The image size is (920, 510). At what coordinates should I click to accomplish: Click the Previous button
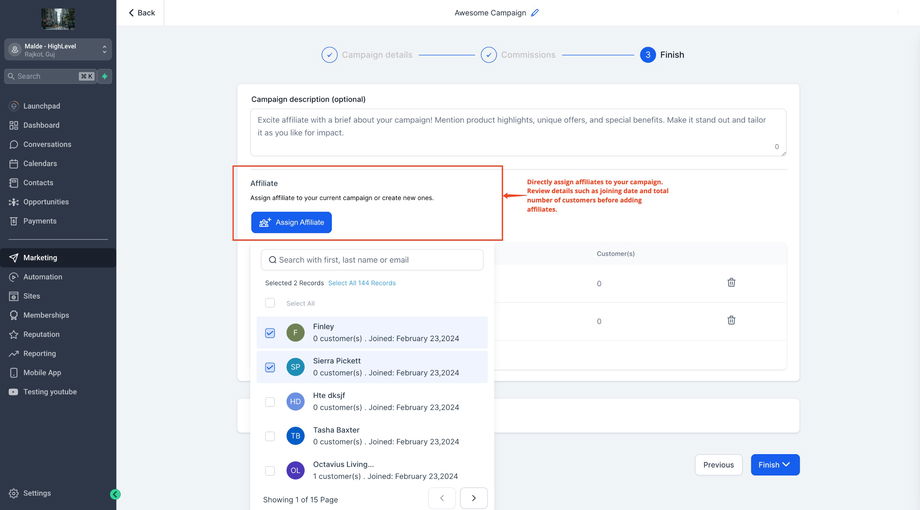(718, 465)
